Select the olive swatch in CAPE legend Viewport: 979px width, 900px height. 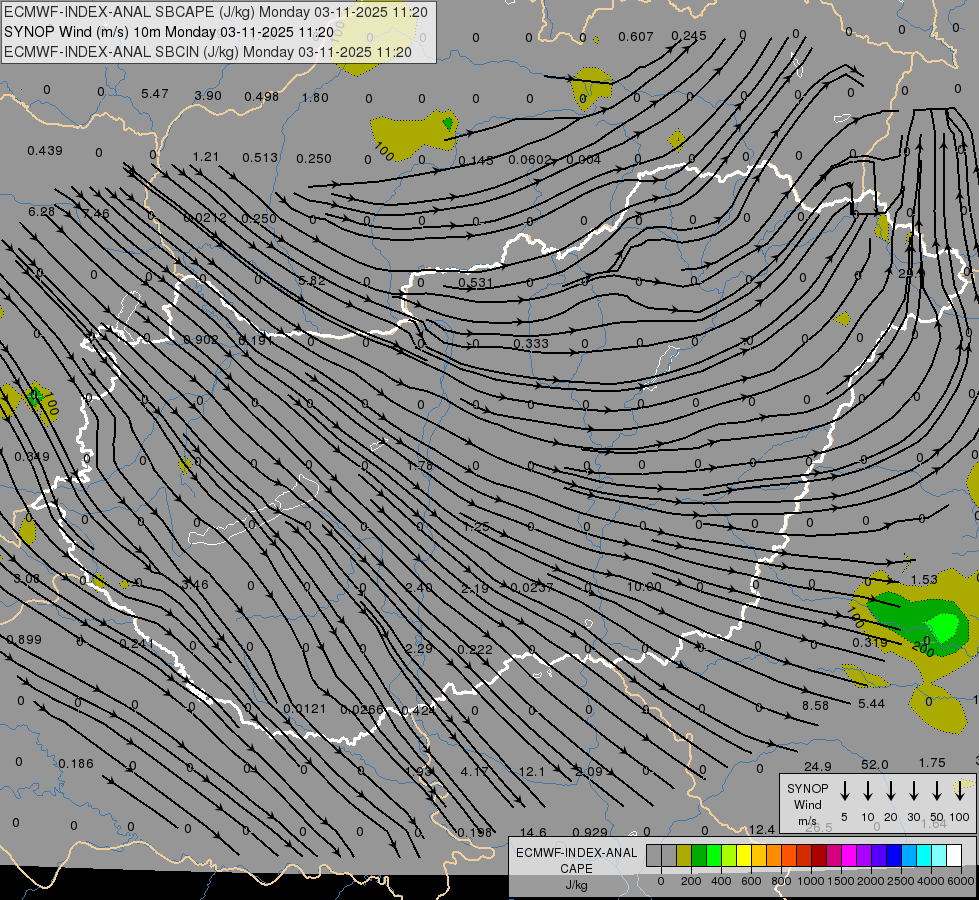(x=684, y=855)
